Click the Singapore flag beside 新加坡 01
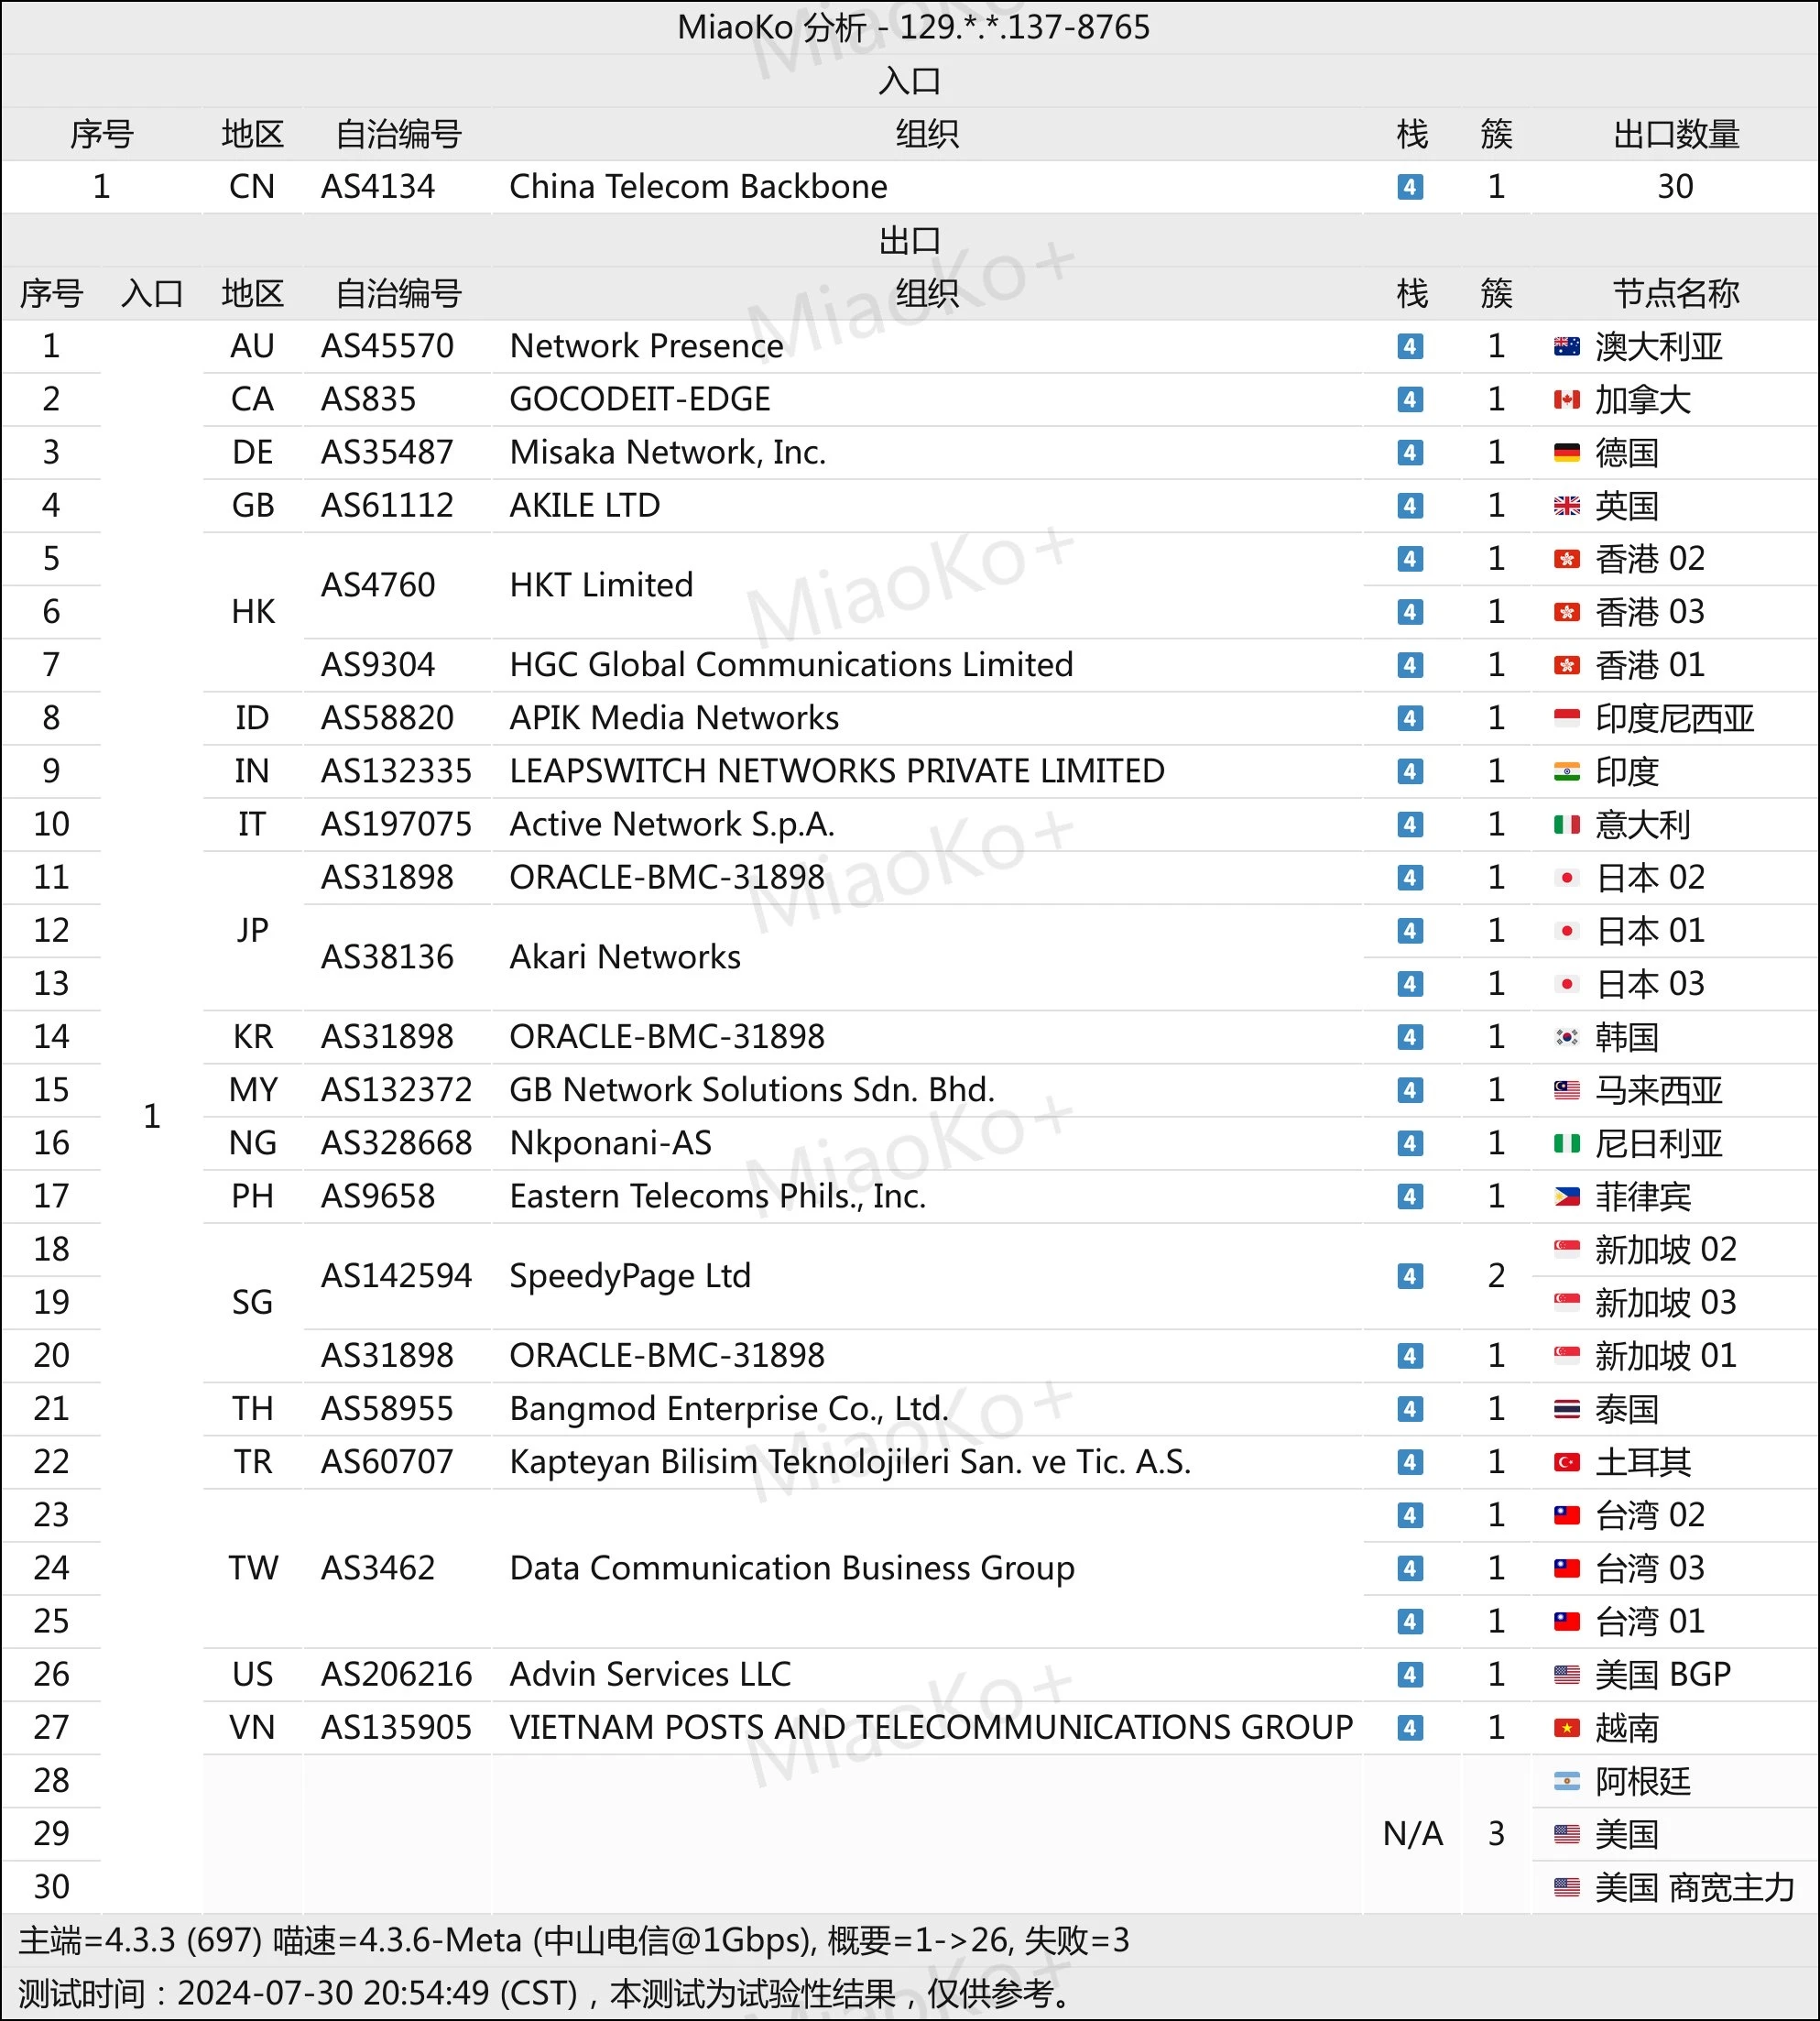The width and height of the screenshot is (1820, 2021). coord(1567,1356)
